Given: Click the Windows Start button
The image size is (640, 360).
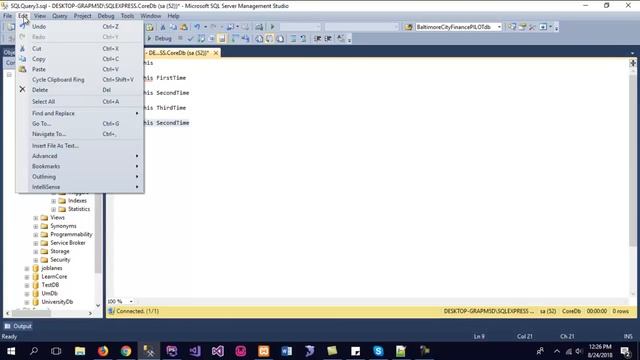Looking at the screenshot, I should (x=11, y=351).
